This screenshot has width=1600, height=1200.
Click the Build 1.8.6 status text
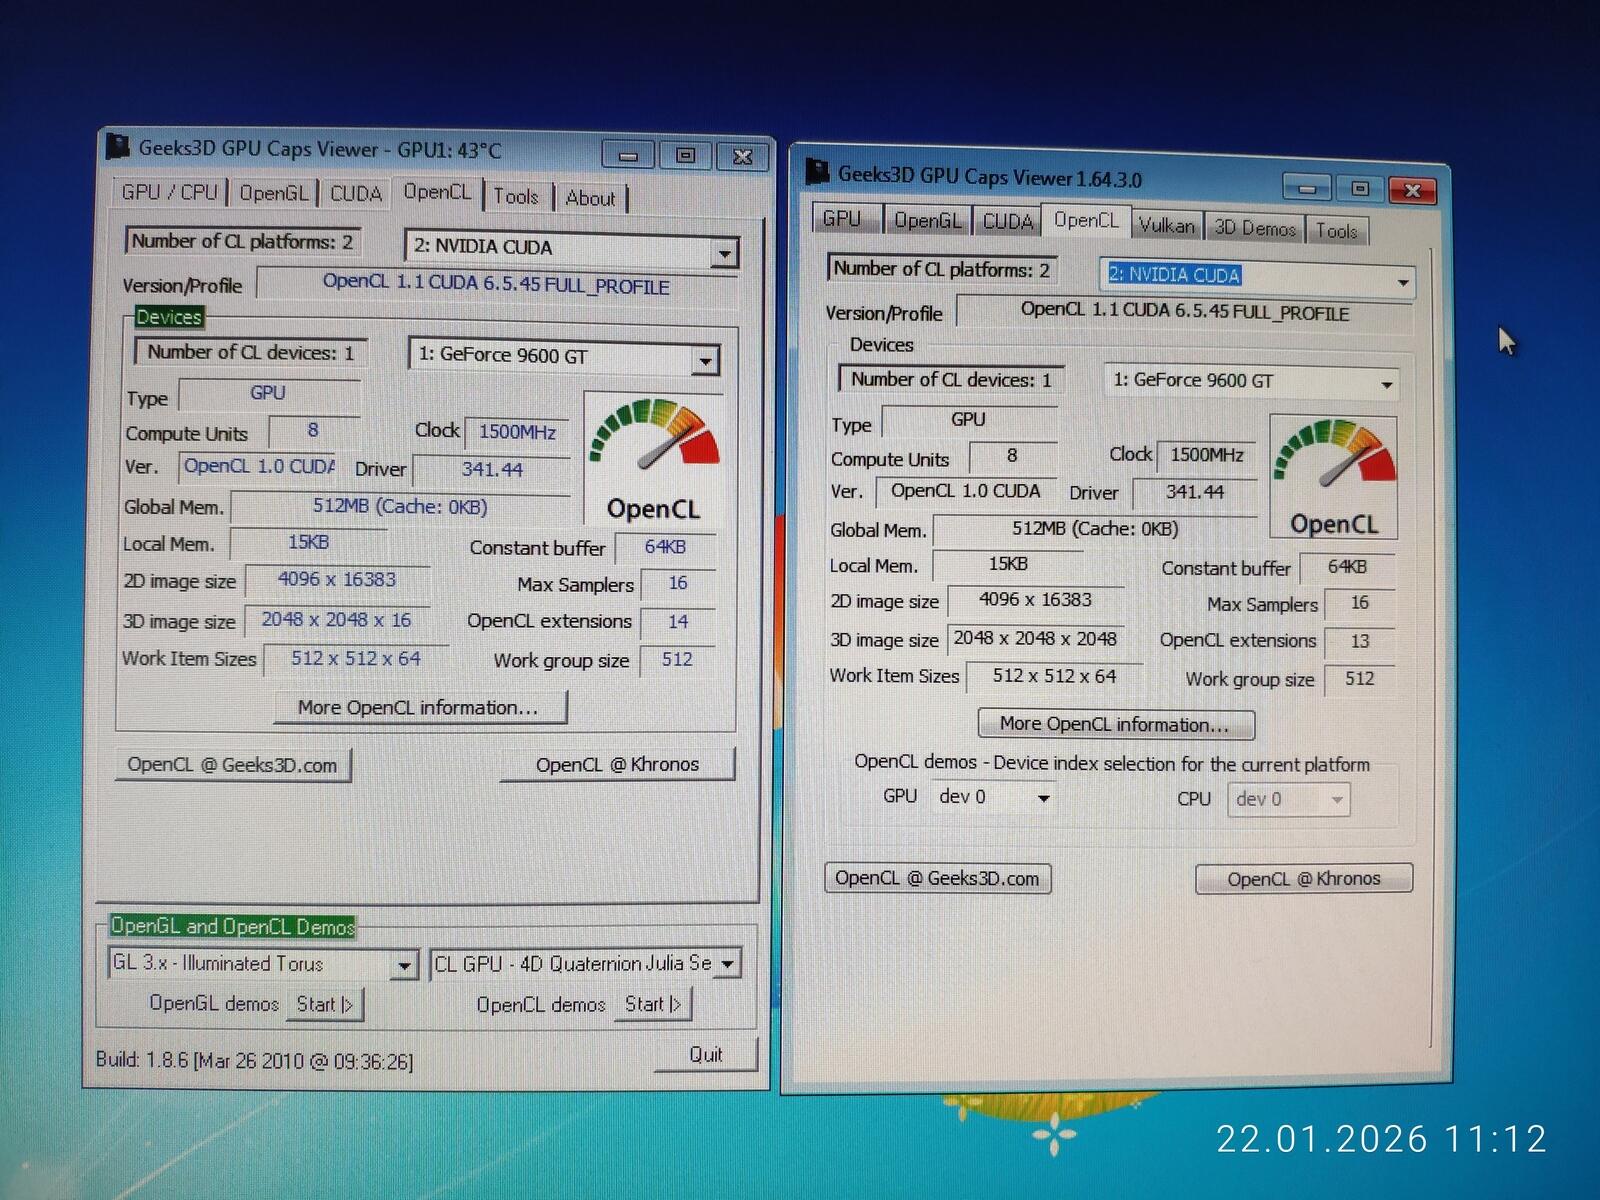pos(254,1060)
